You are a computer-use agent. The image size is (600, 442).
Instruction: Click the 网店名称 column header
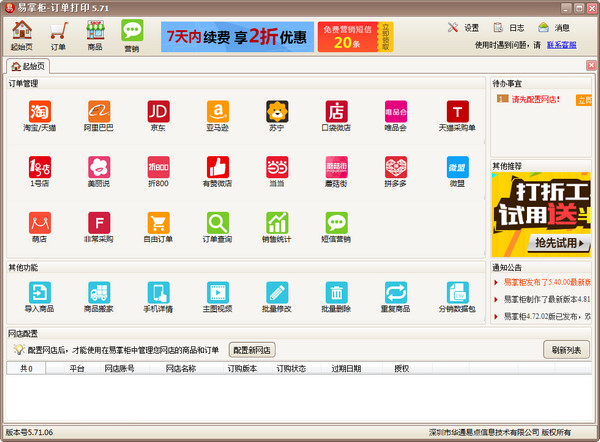[x=180, y=368]
